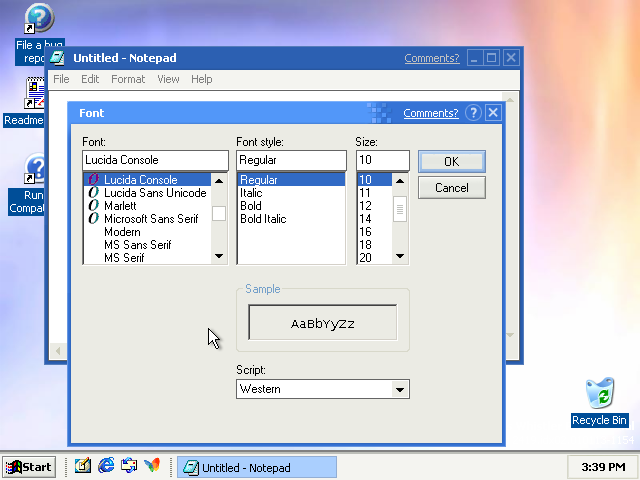Confirm the font with the OK button
The height and width of the screenshot is (480, 640).
[x=452, y=162]
